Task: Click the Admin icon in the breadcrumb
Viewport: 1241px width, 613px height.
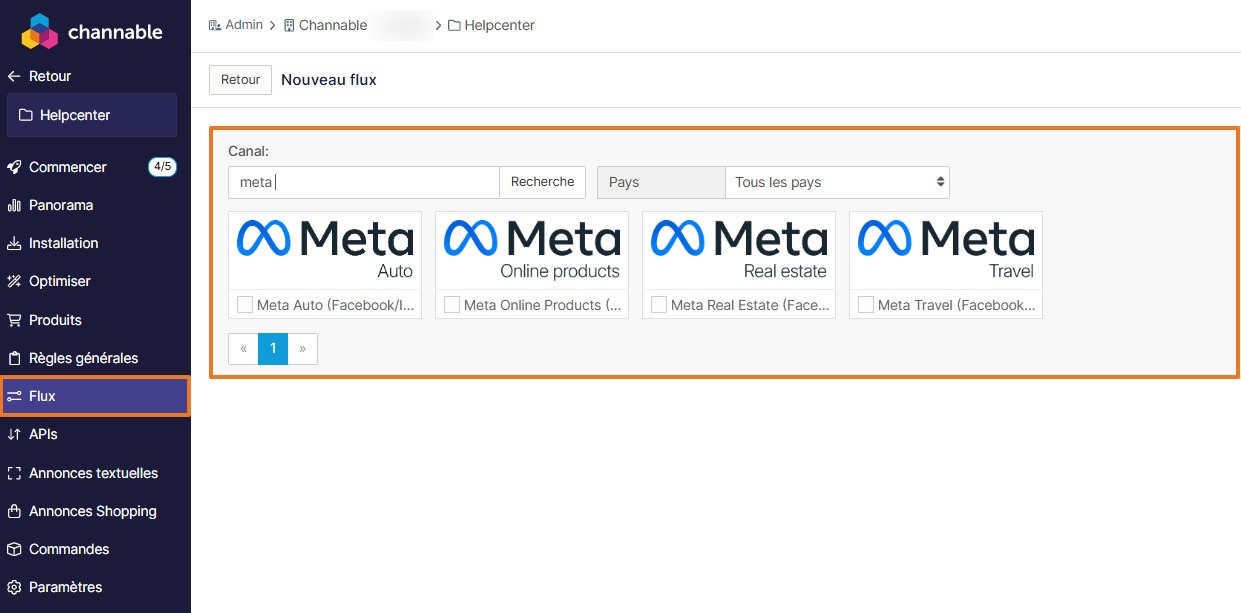Action: (x=214, y=25)
